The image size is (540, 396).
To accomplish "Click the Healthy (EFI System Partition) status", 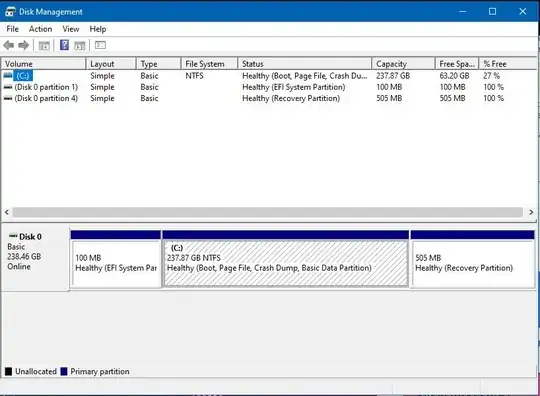I will tap(294, 87).
